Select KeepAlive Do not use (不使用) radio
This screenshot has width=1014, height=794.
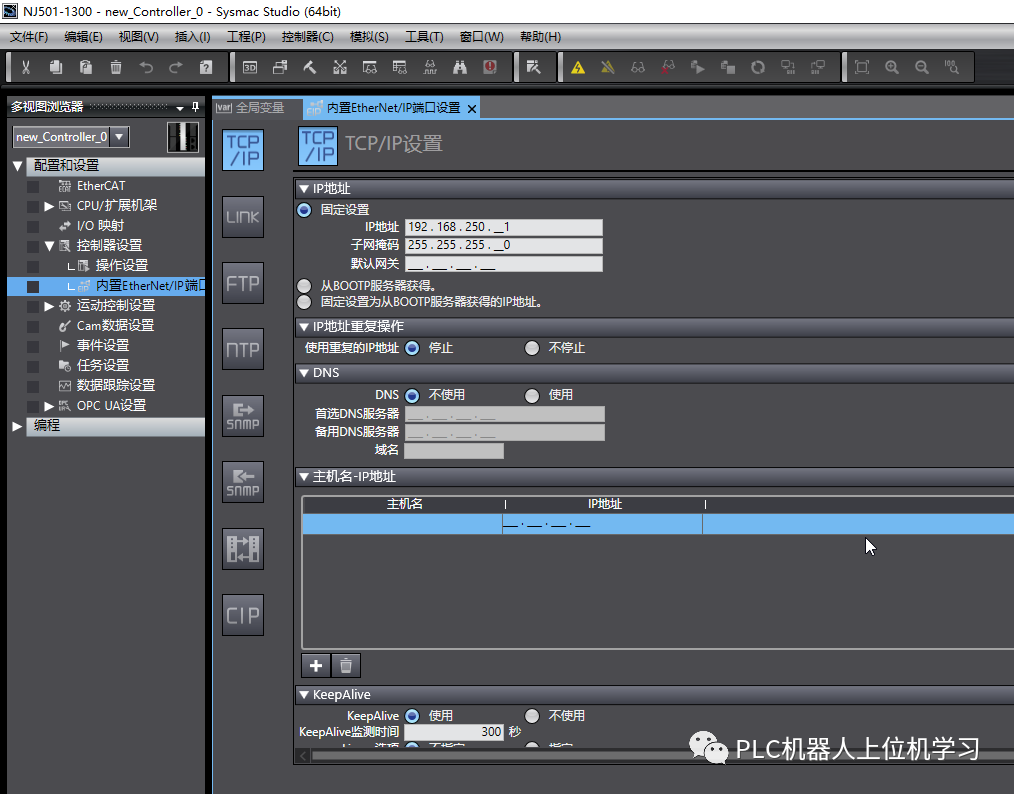click(532, 716)
